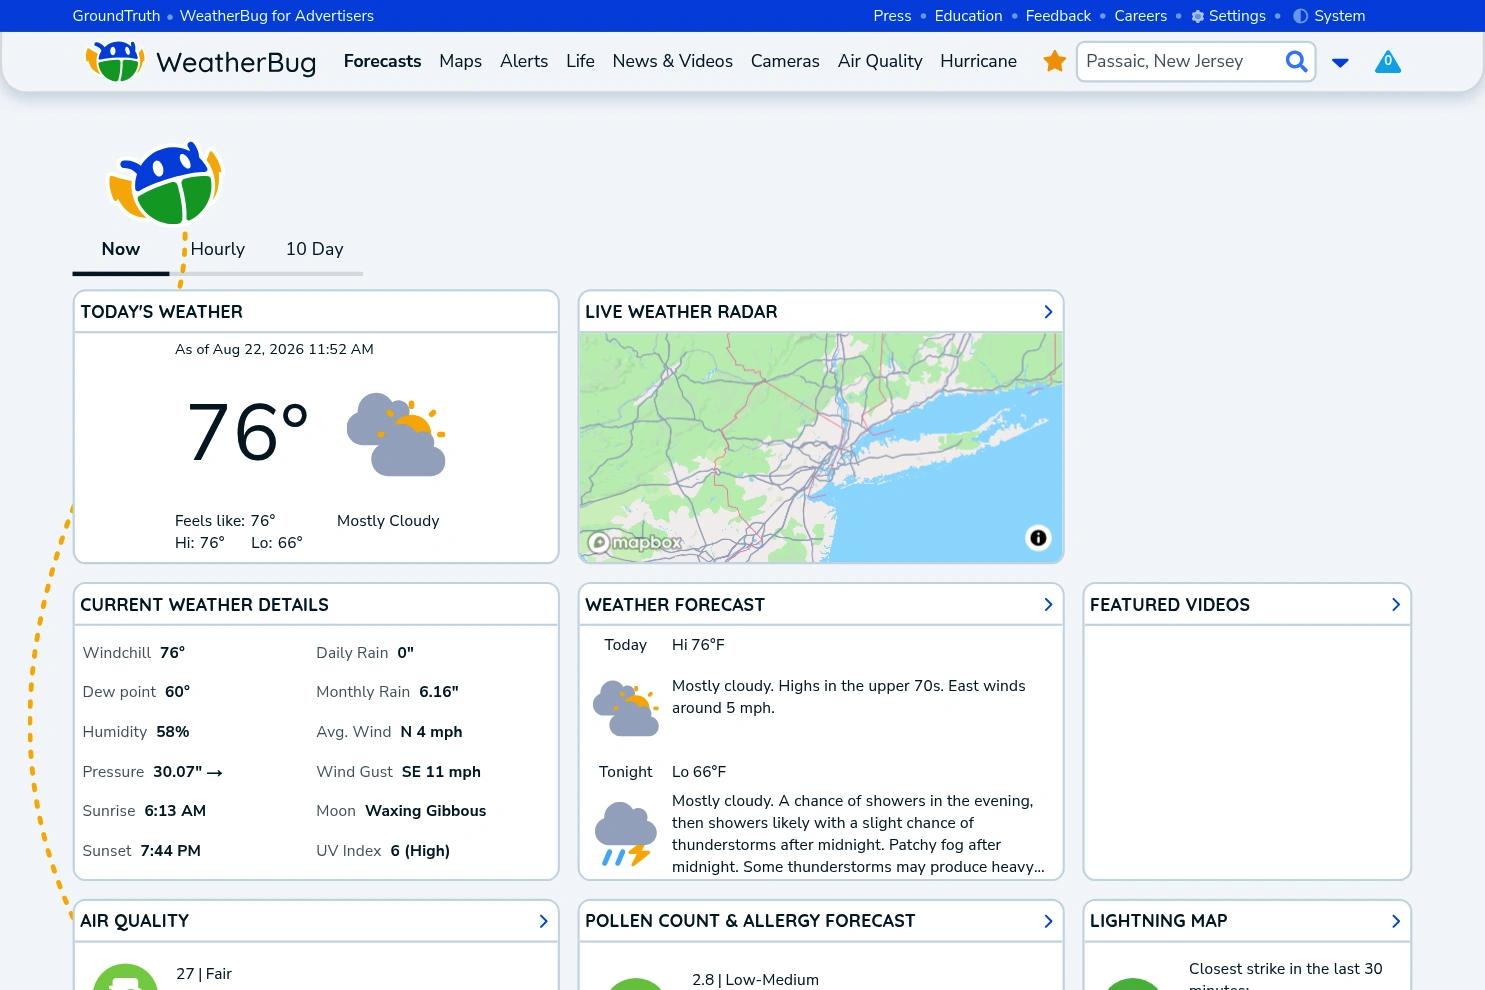Click the 'Feels like: 76°' text
Image resolution: width=1485 pixels, height=990 pixels.
(x=225, y=521)
